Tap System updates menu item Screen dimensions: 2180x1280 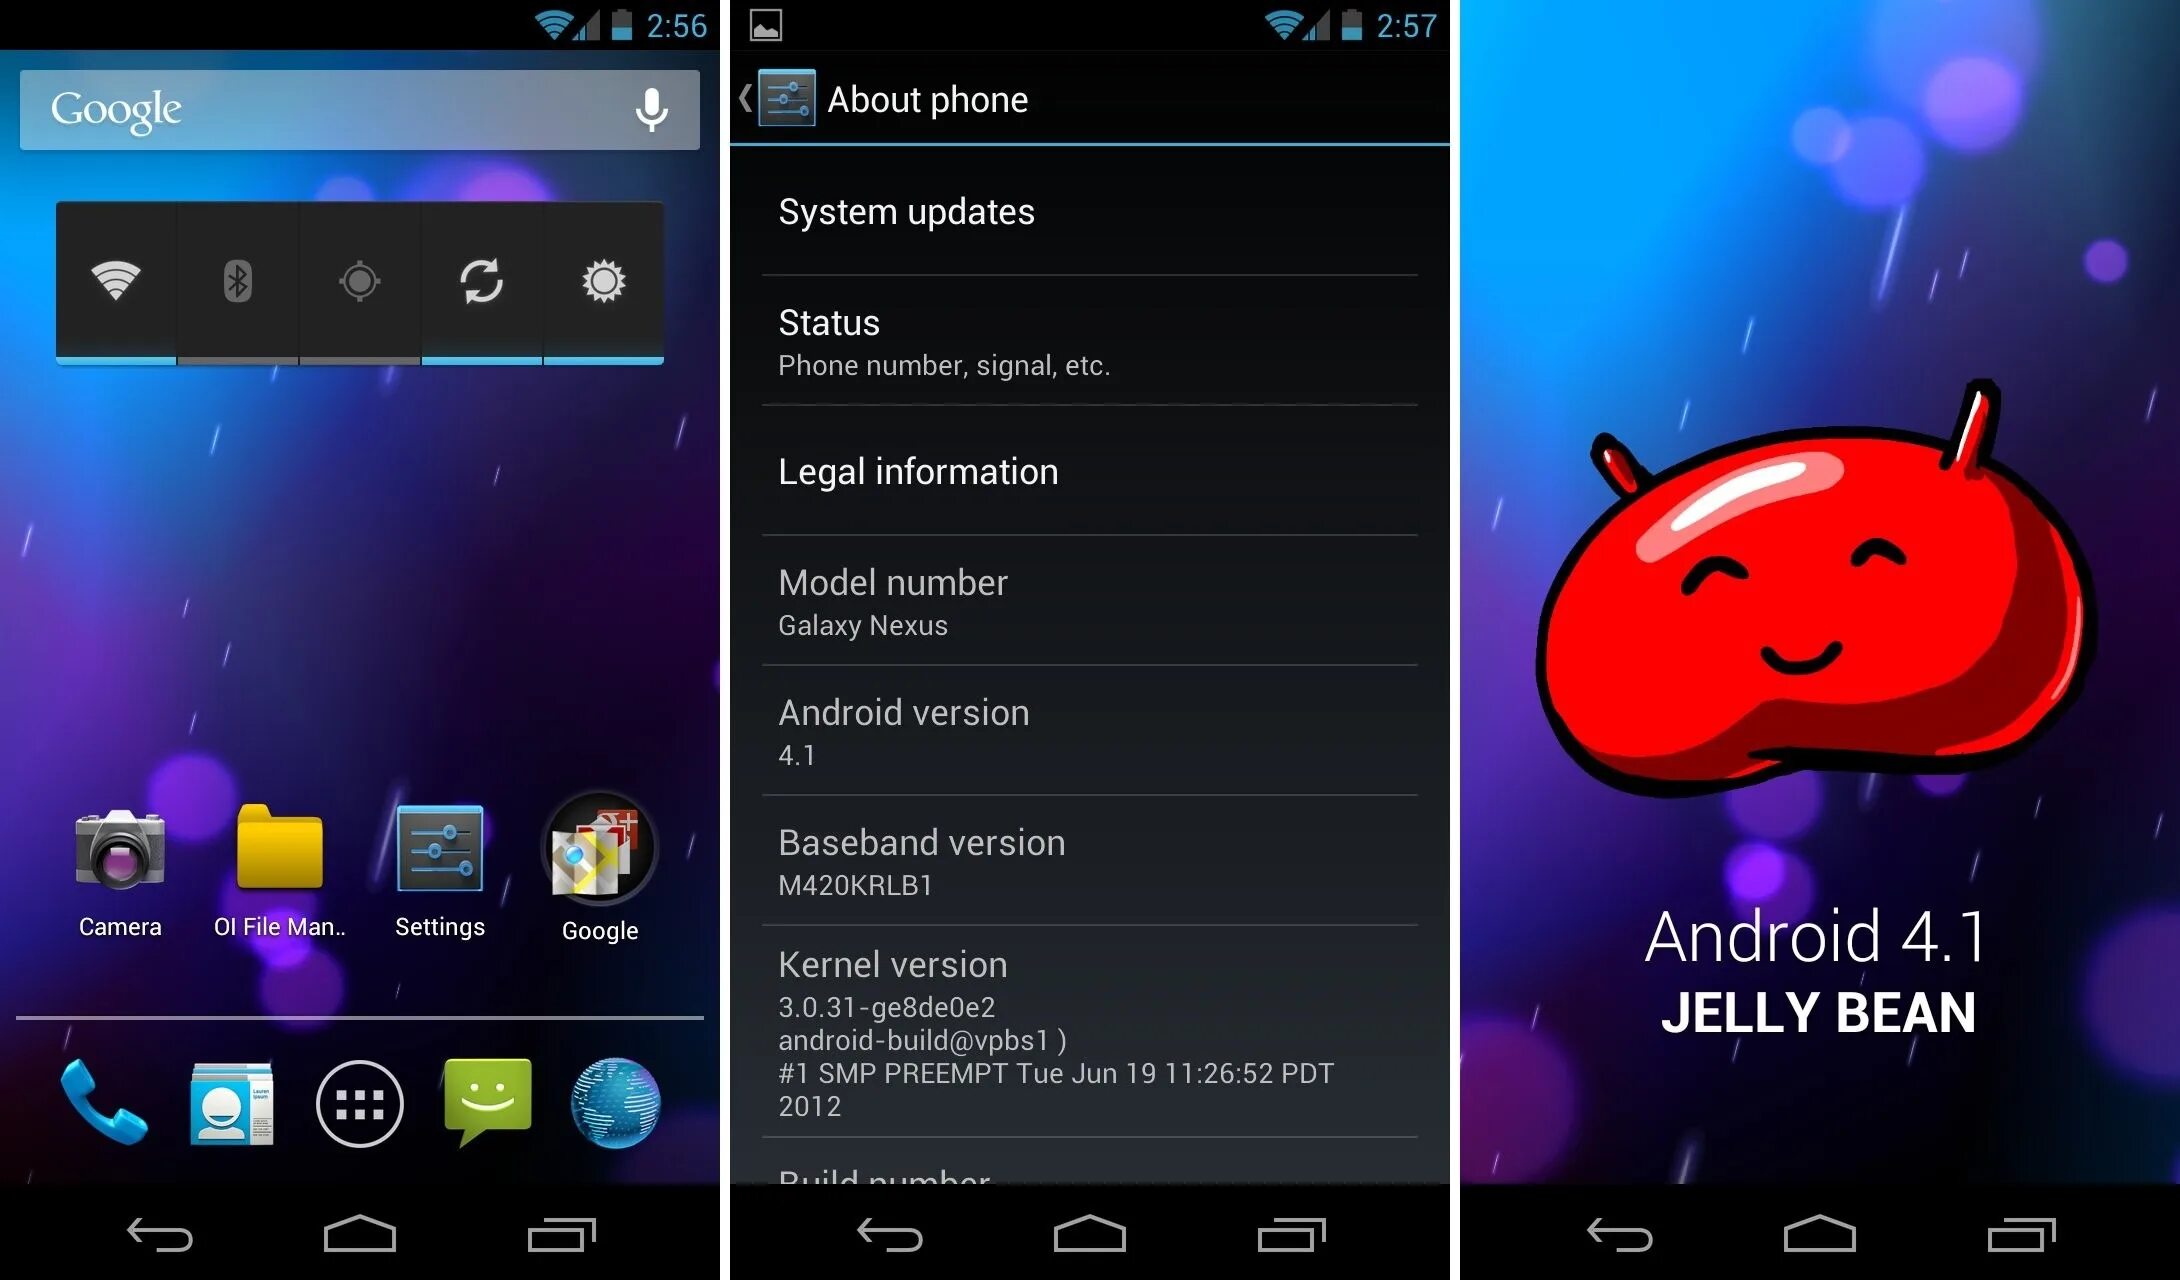1091,210
